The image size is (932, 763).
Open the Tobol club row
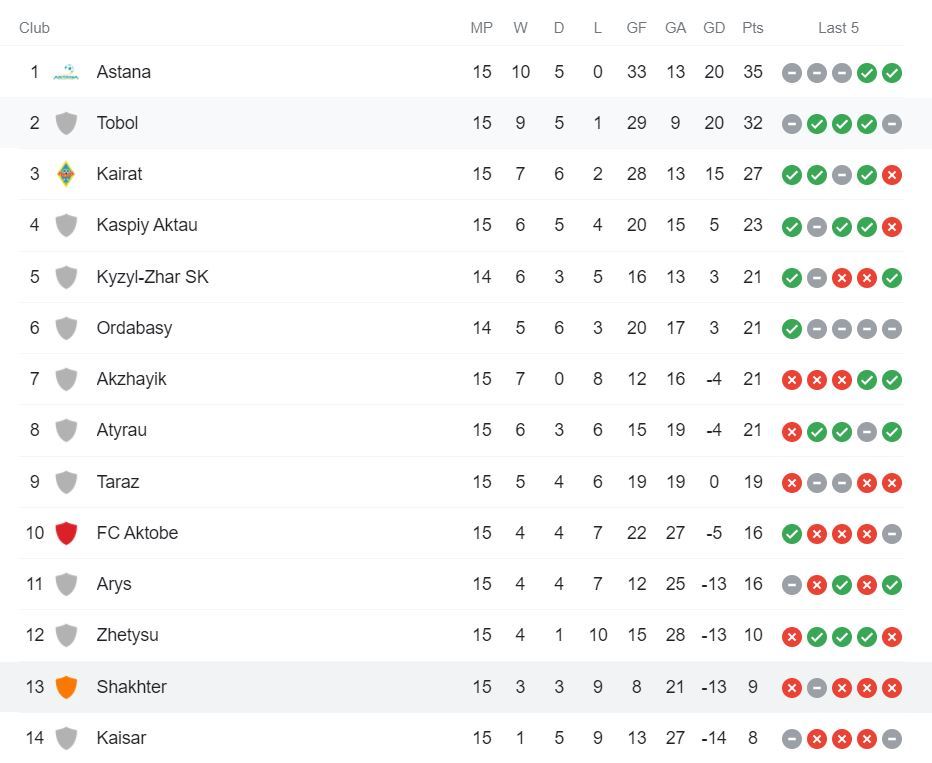[x=466, y=123]
